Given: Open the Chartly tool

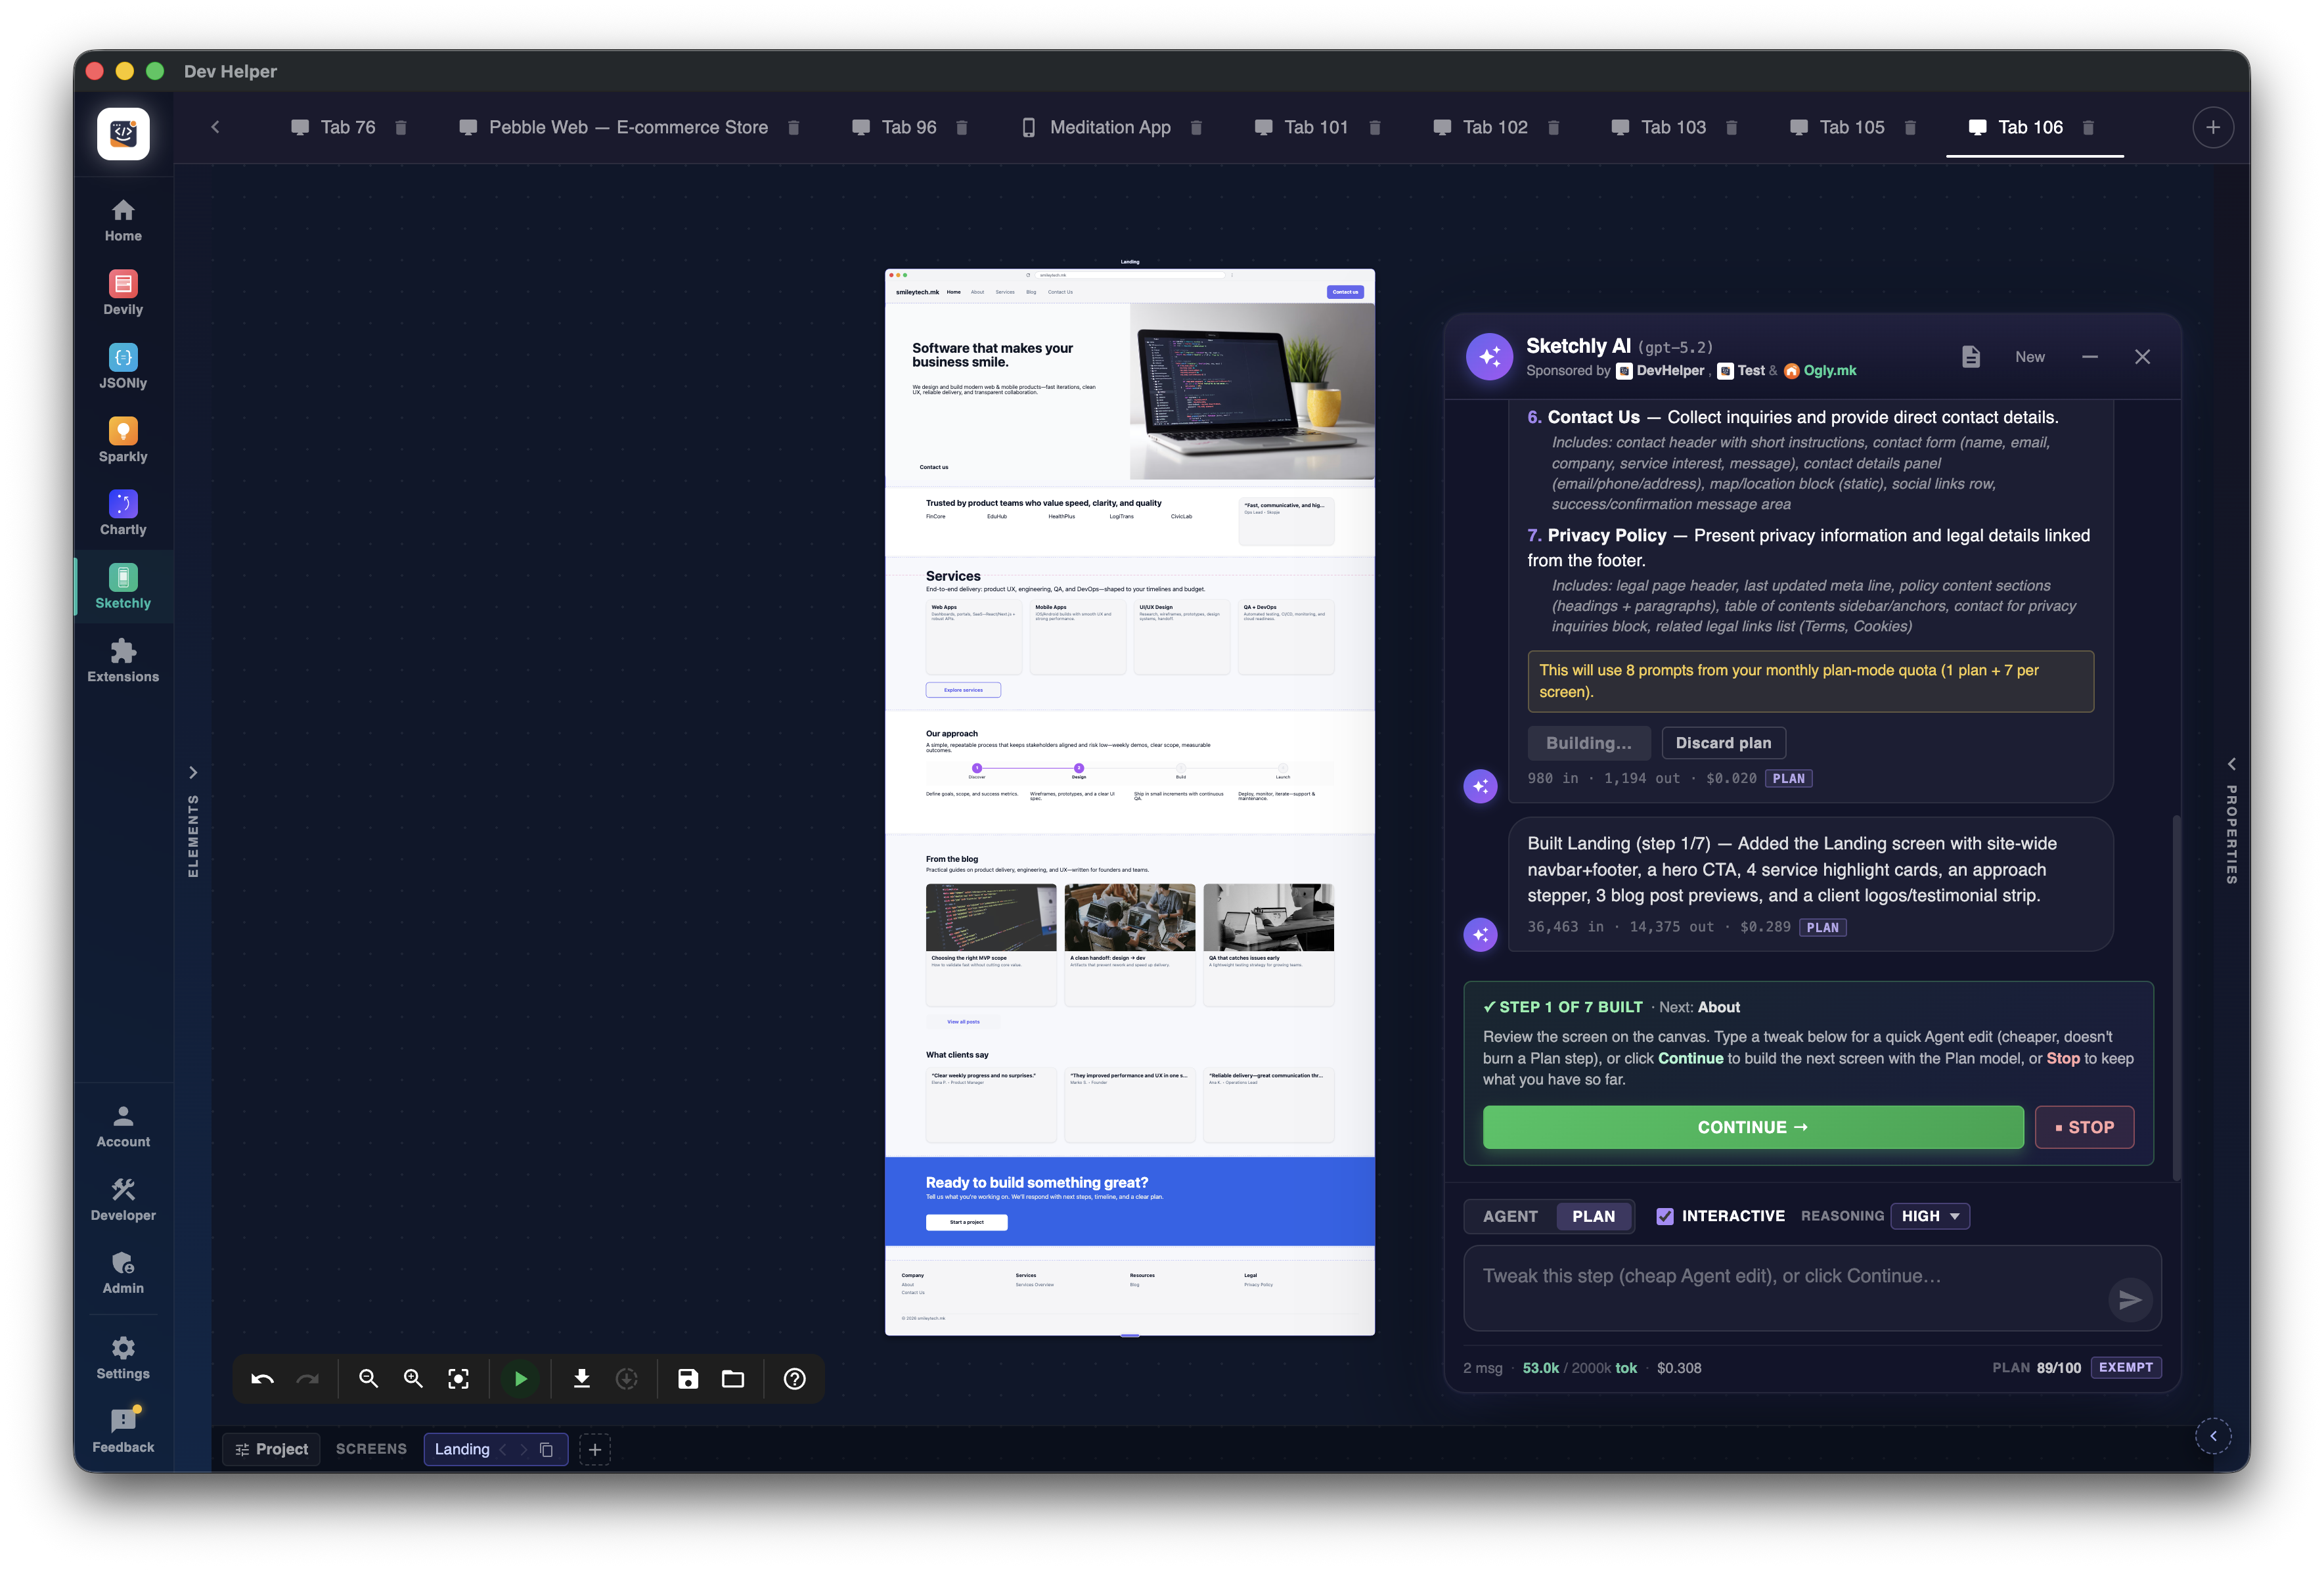Looking at the screenshot, I should pos(123,513).
